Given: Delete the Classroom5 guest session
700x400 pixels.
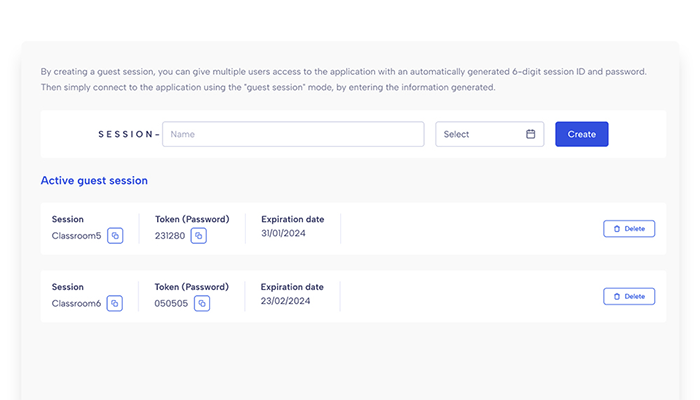Looking at the screenshot, I should coord(629,229).
